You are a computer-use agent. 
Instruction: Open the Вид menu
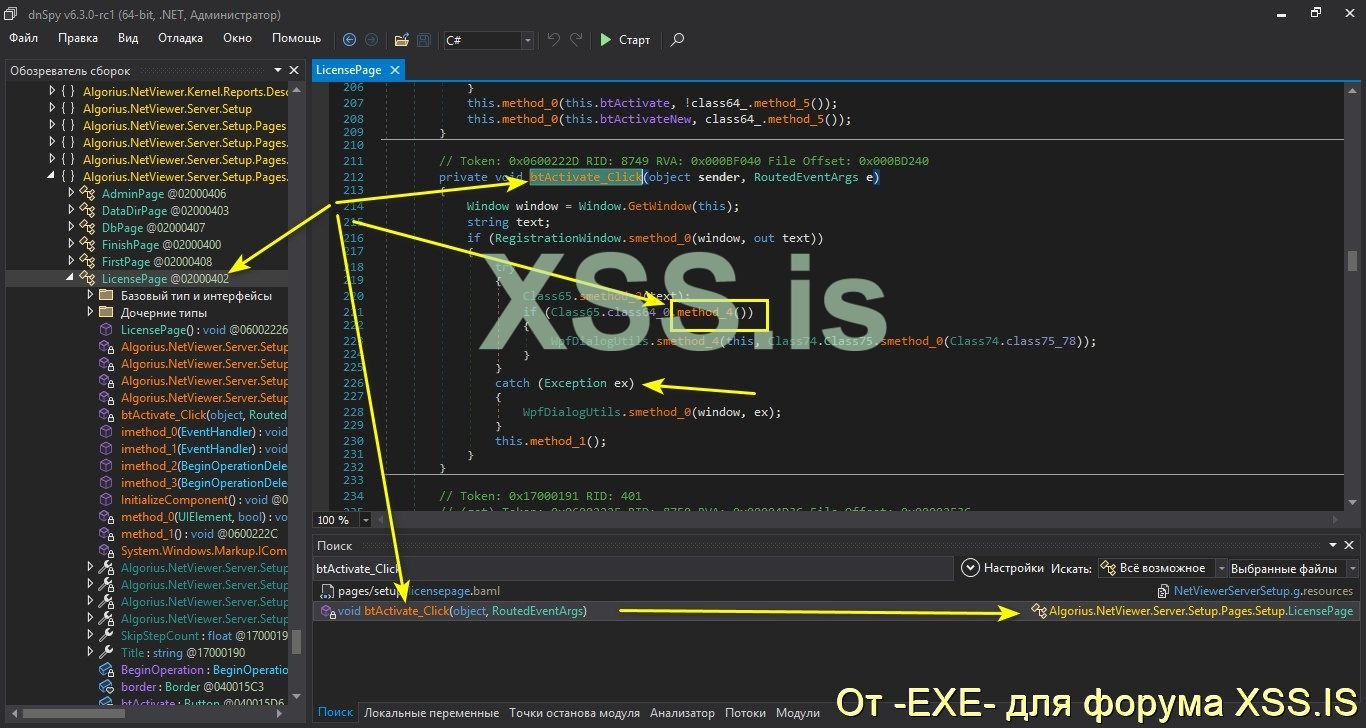(x=128, y=38)
